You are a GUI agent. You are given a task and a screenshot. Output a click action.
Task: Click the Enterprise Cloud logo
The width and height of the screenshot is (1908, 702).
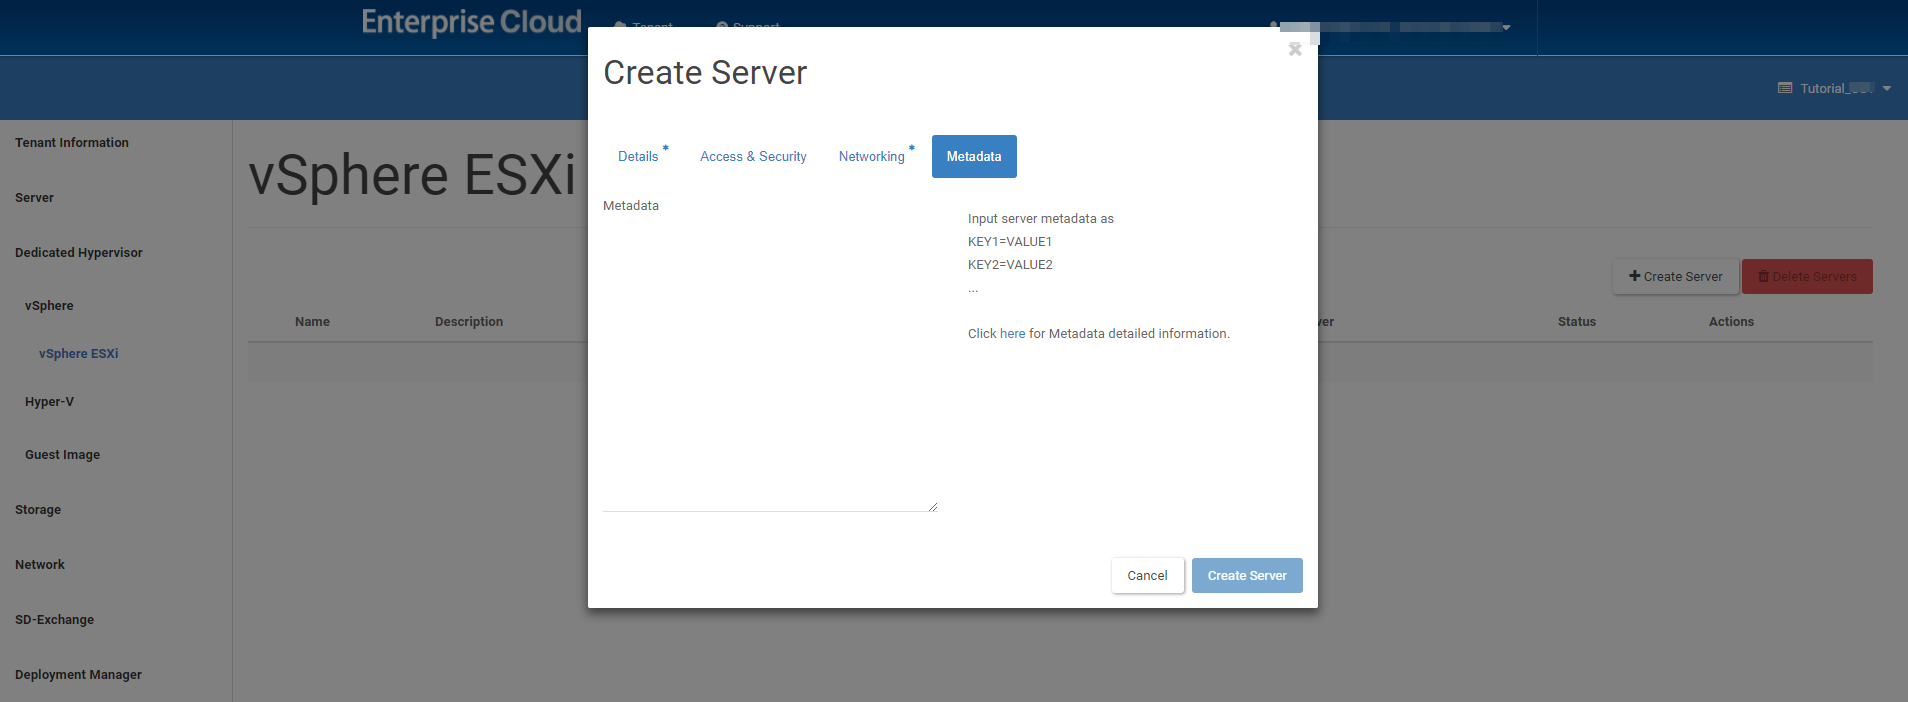(471, 22)
